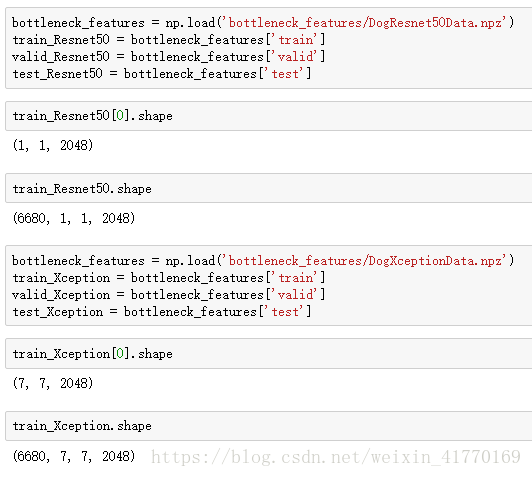The width and height of the screenshot is (532, 477).
Task: Click the 'bottleneck_features/DogXceptionData.npz' string
Action: pyautogui.click(x=364, y=261)
